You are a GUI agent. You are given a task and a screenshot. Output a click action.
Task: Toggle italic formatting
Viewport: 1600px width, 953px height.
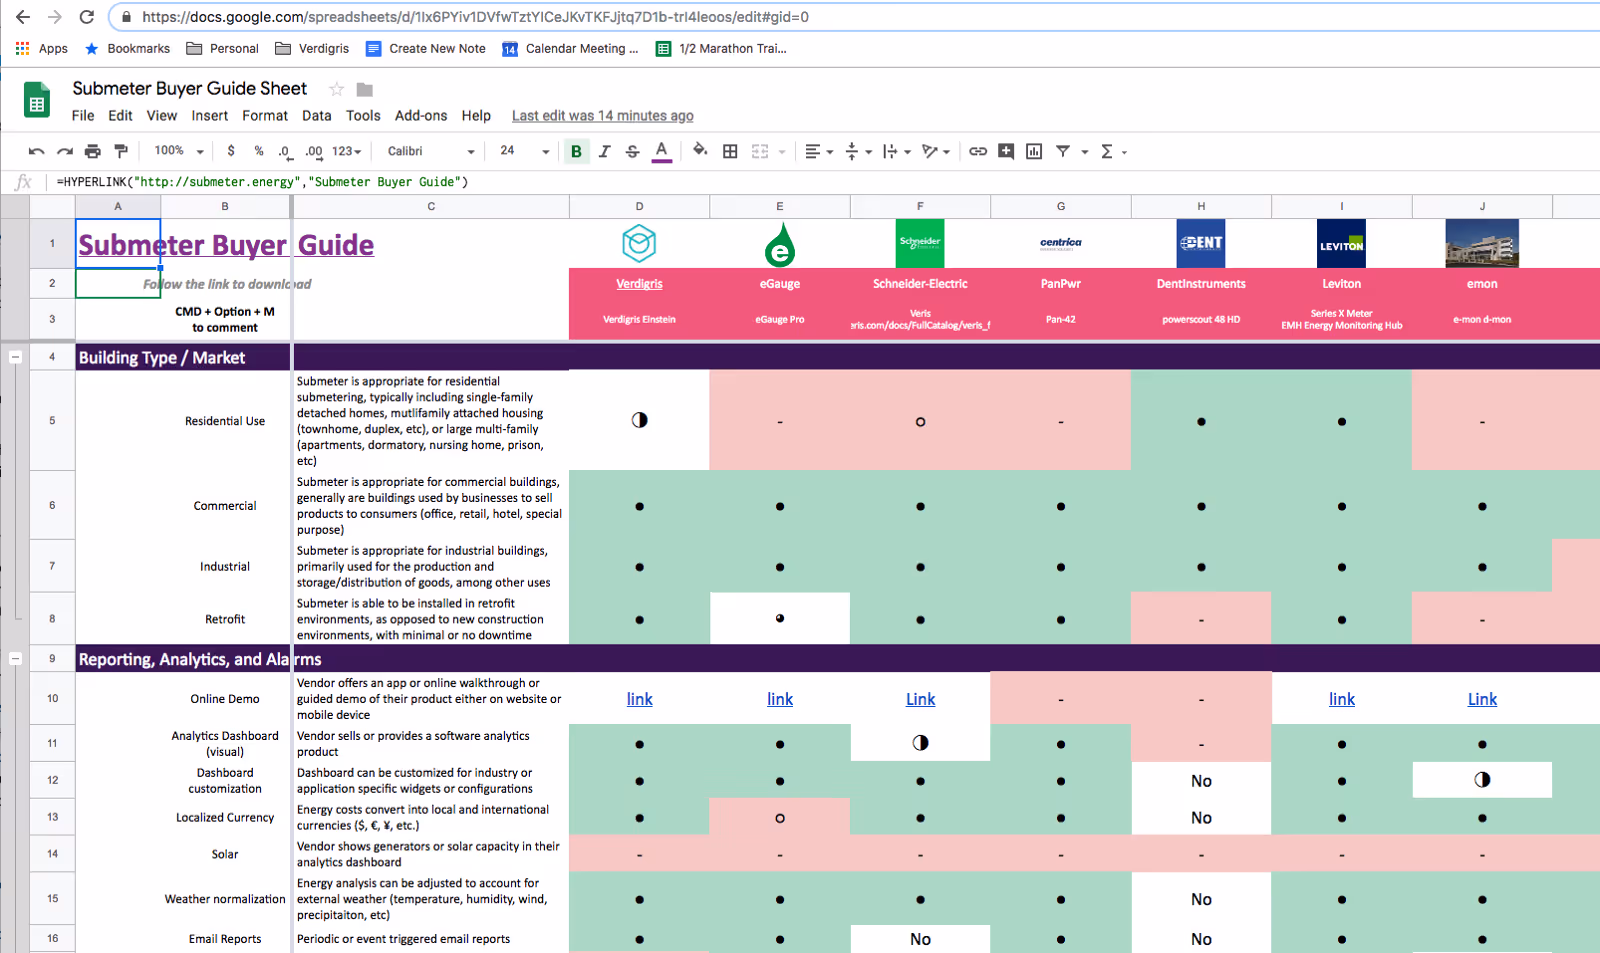[x=604, y=151]
